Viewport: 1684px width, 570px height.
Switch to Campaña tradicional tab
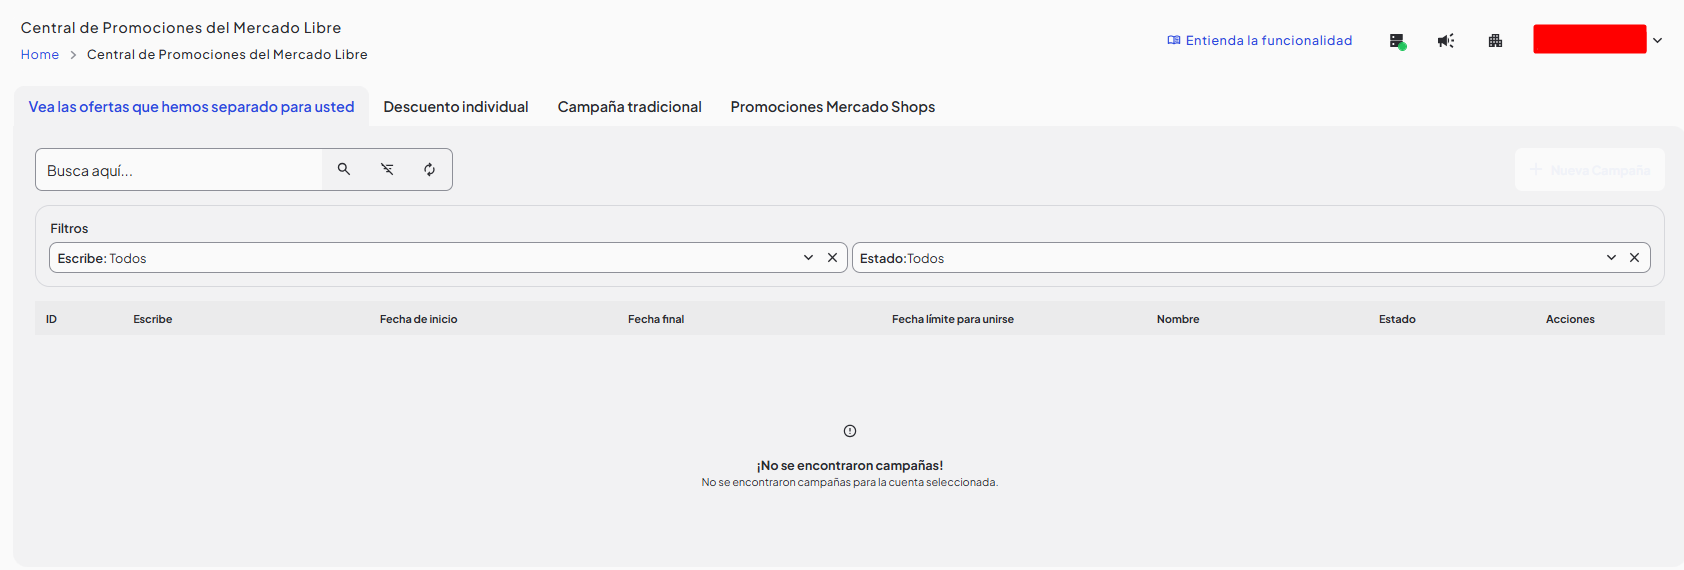(x=629, y=107)
